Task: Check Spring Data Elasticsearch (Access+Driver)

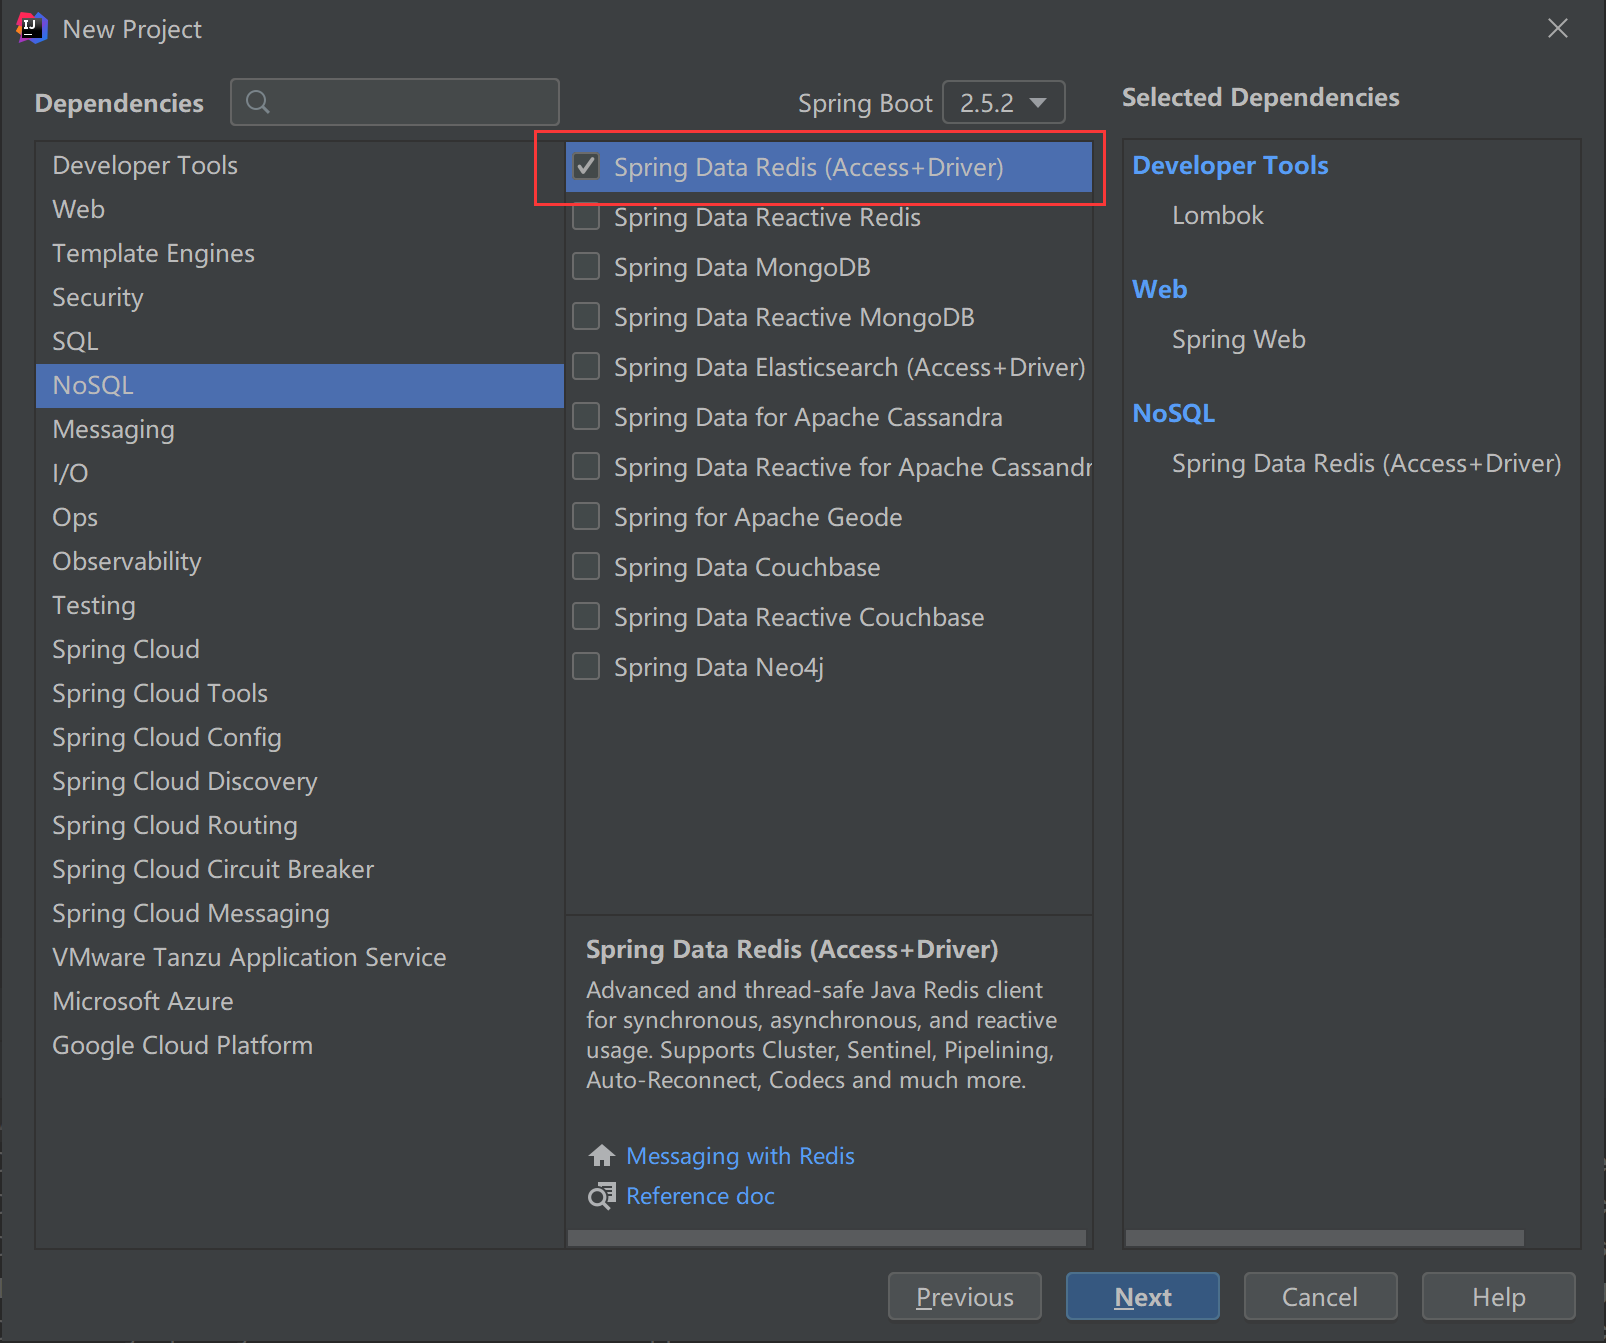Action: click(x=586, y=366)
